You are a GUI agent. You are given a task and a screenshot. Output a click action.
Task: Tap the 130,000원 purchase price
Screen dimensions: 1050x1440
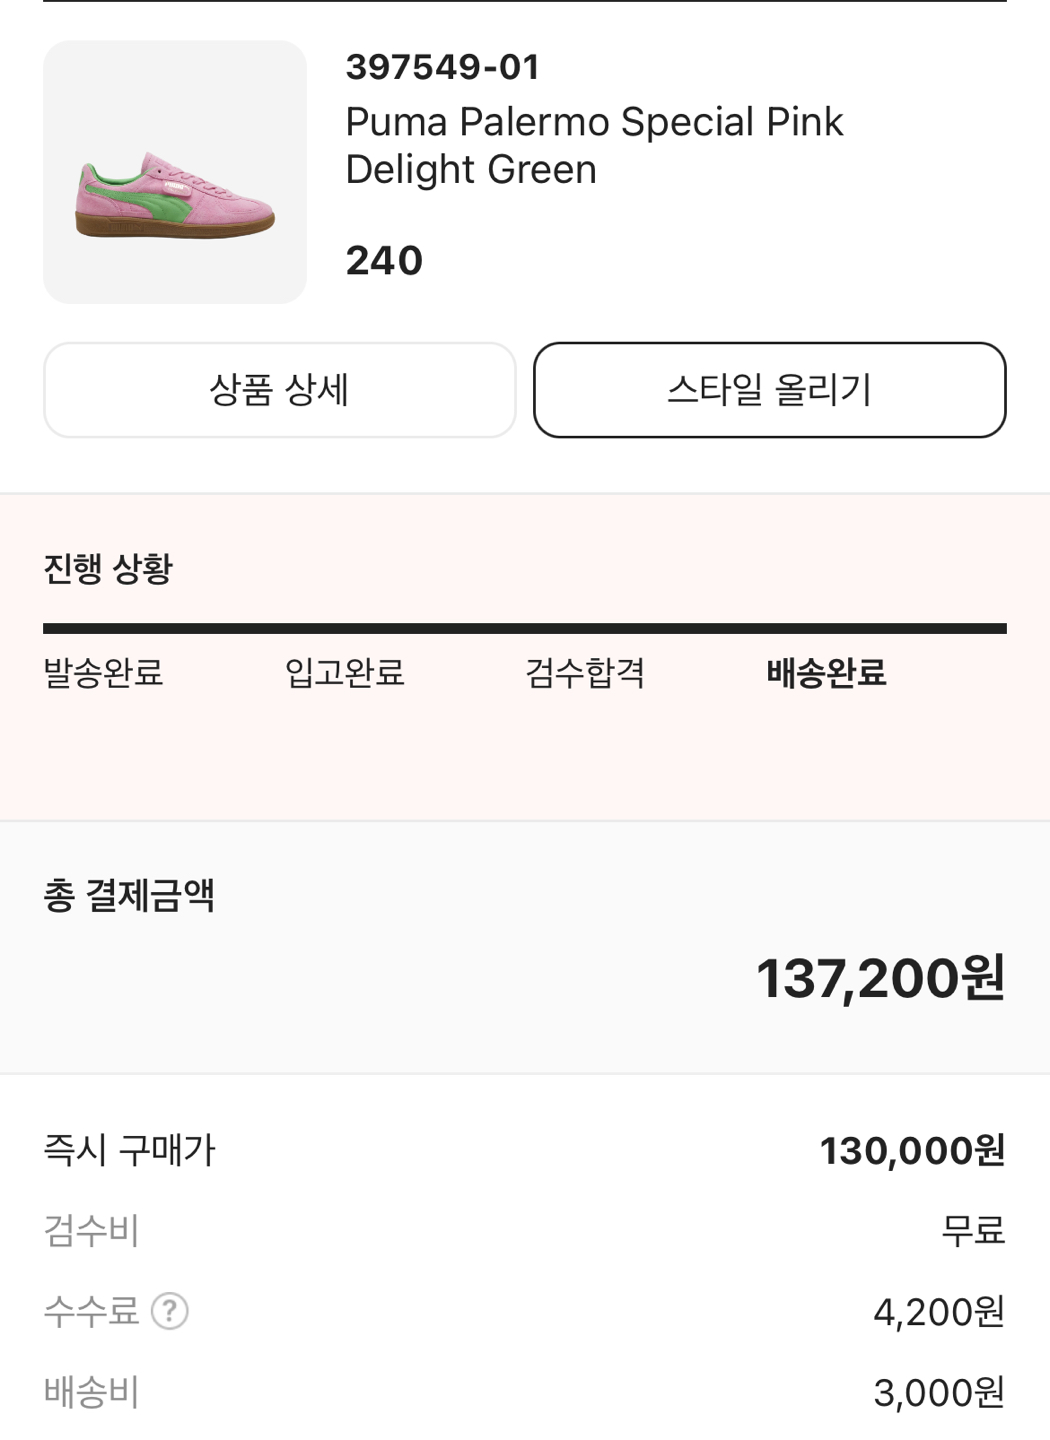pyautogui.click(x=912, y=1151)
